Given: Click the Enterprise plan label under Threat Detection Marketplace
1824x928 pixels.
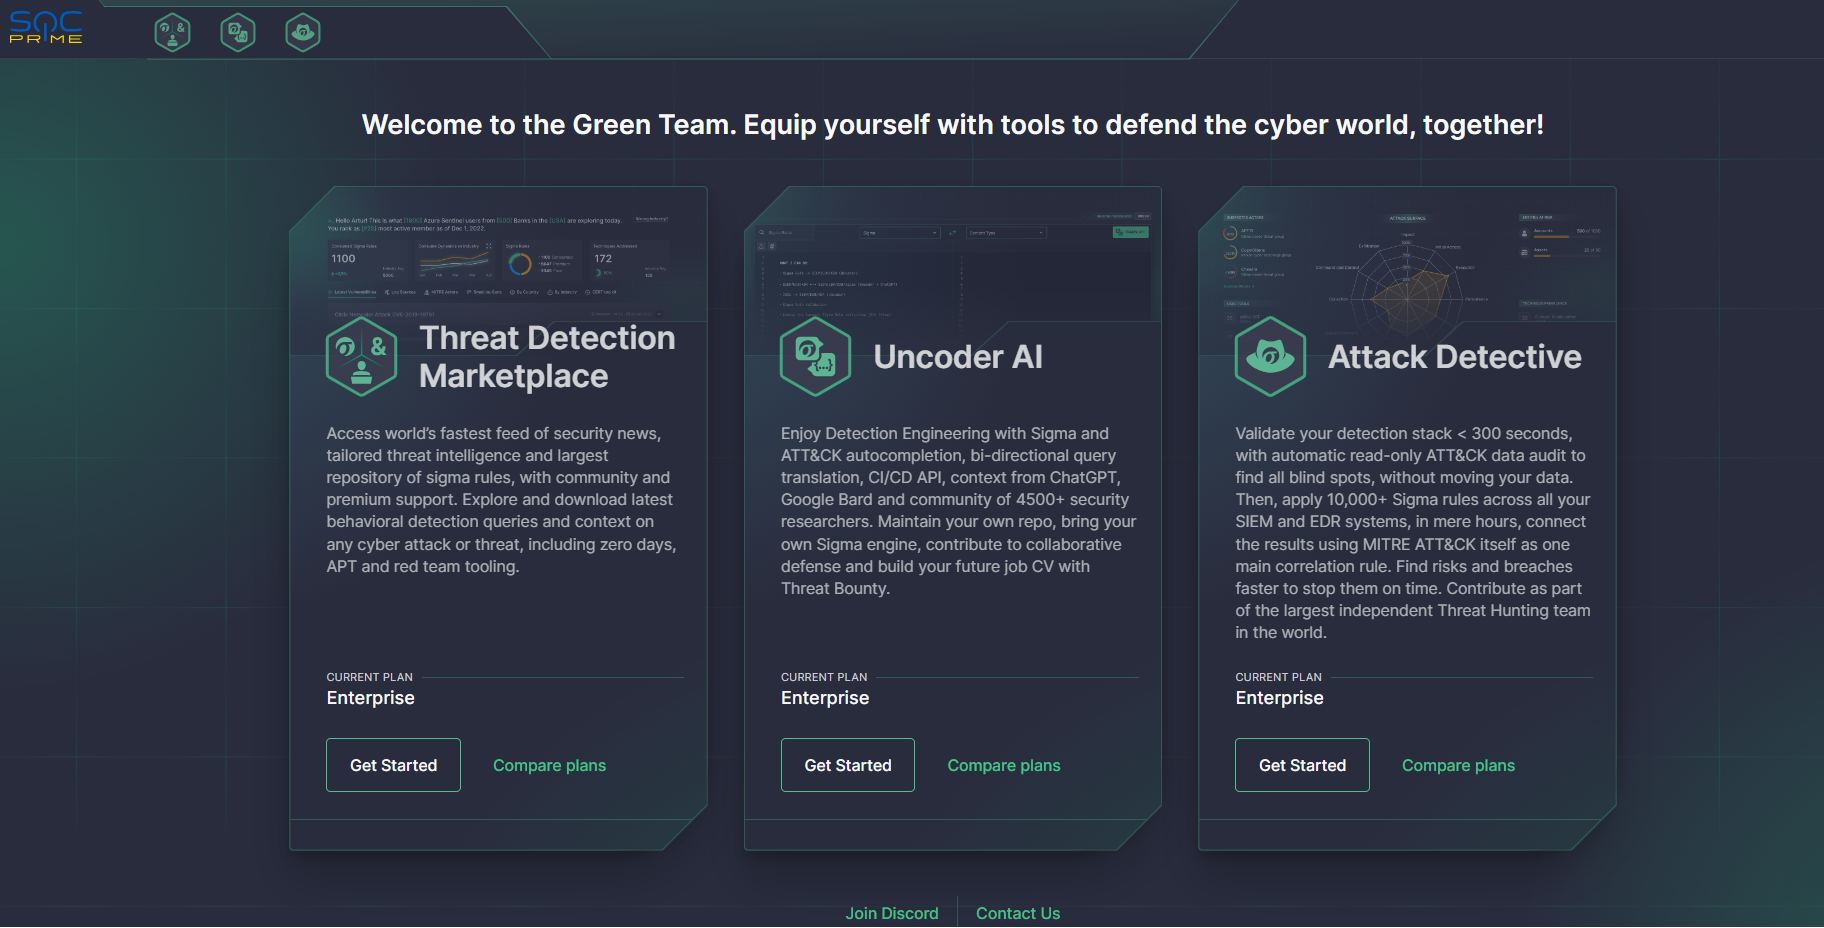Looking at the screenshot, I should tap(370, 698).
